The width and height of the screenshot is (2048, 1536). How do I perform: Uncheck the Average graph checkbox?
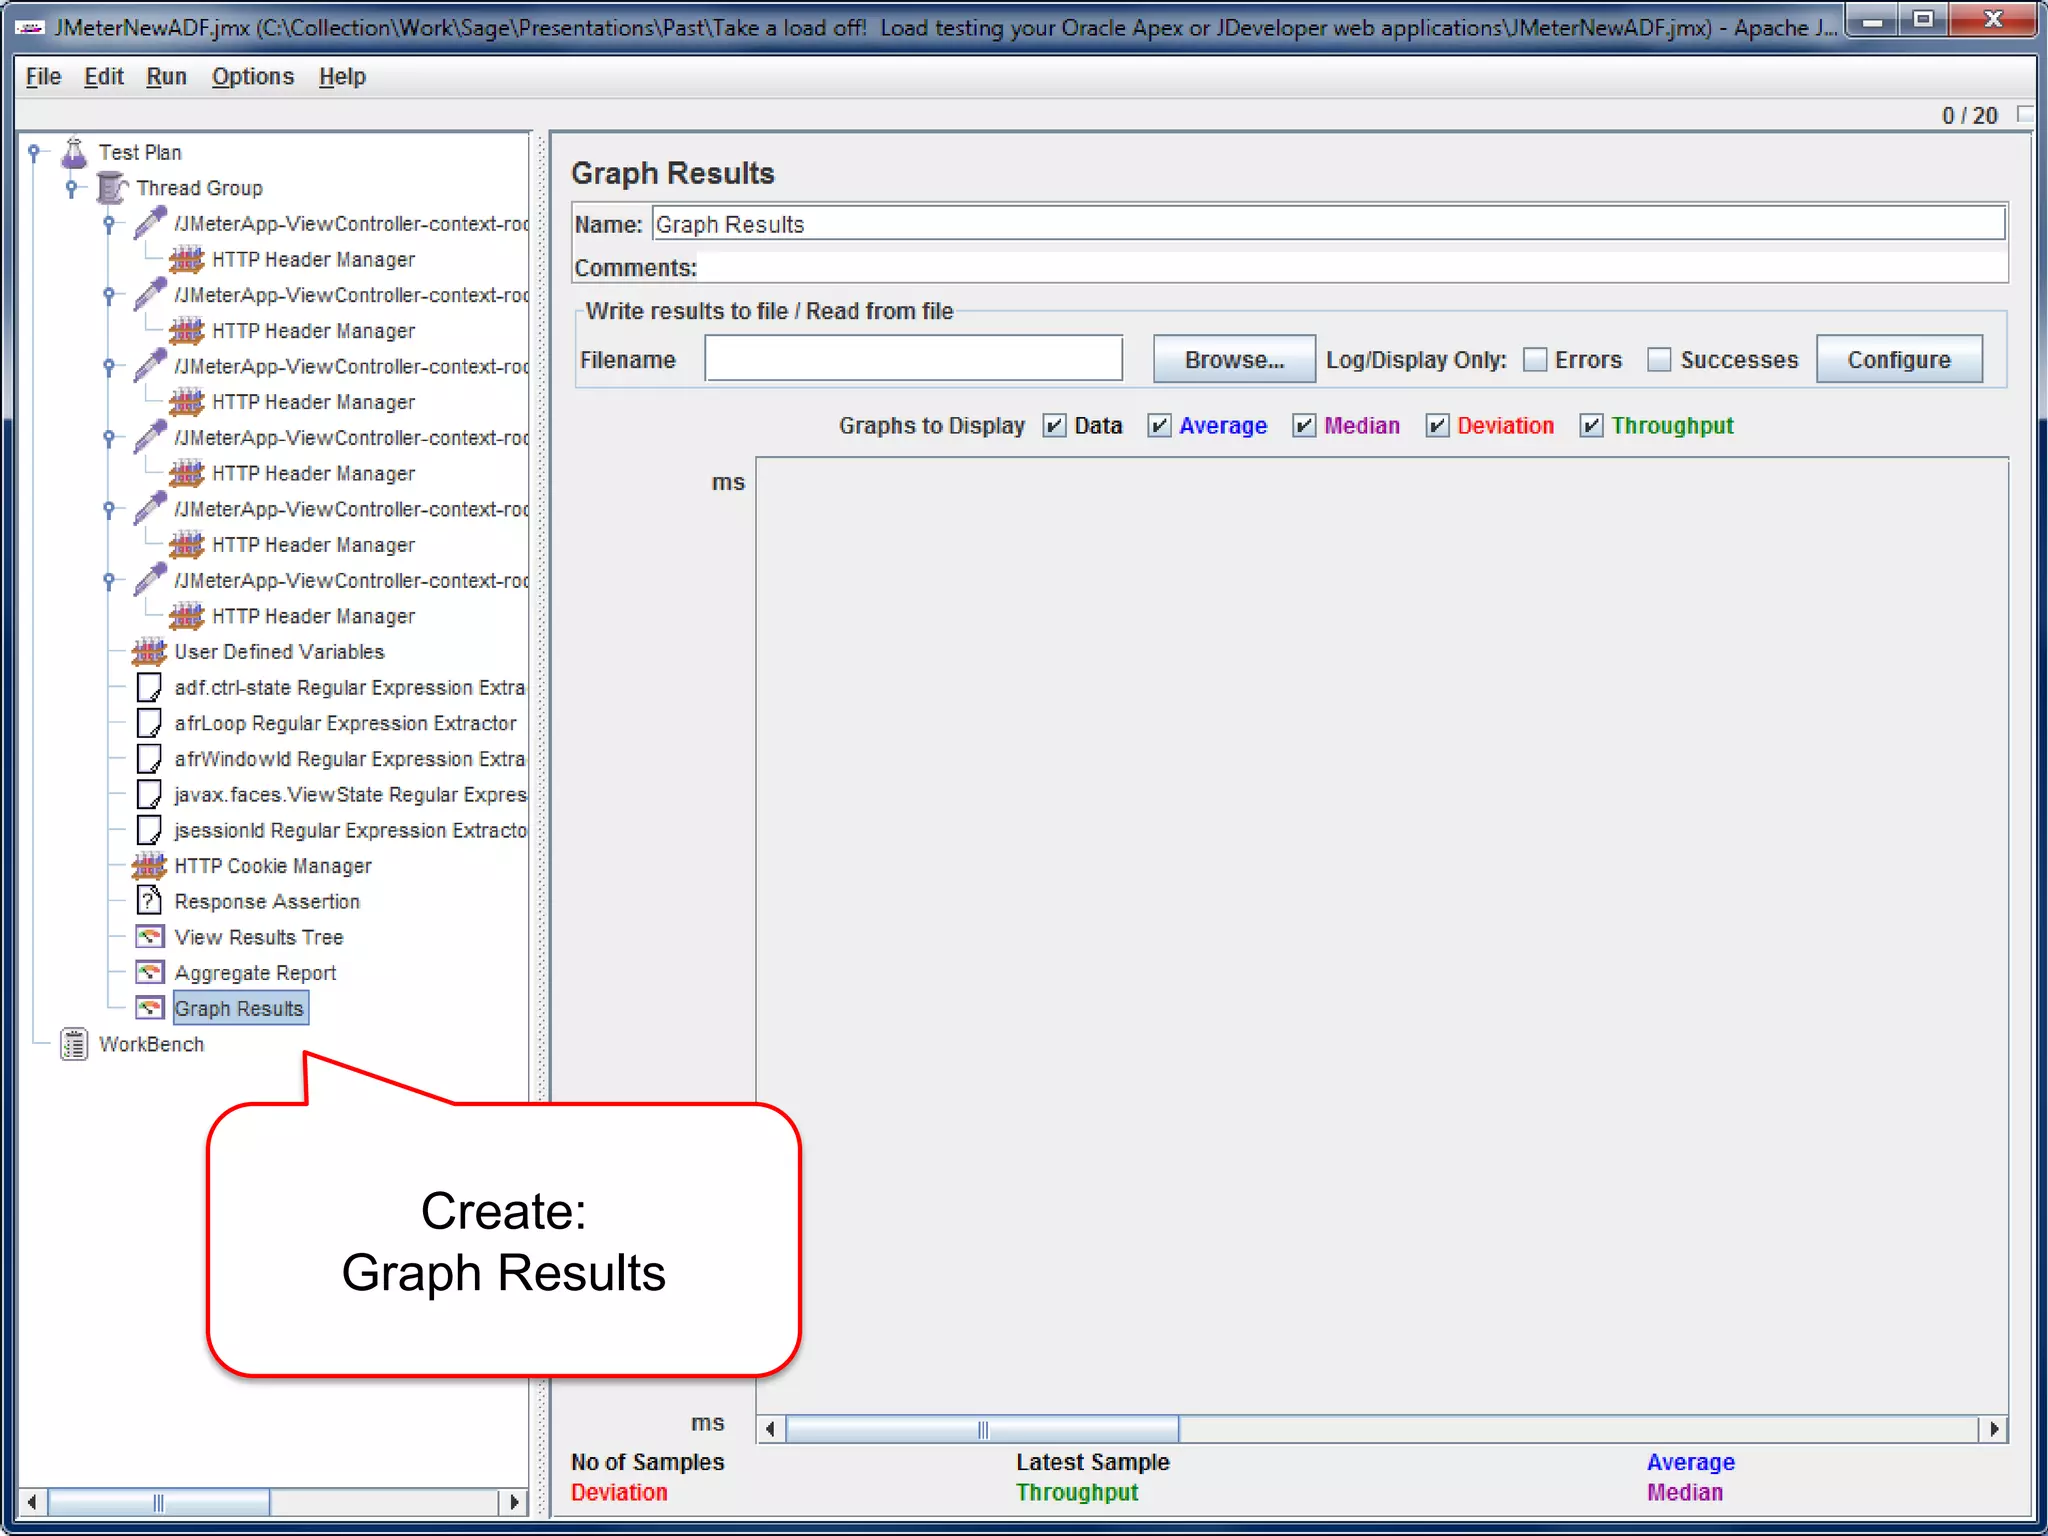click(x=1159, y=426)
